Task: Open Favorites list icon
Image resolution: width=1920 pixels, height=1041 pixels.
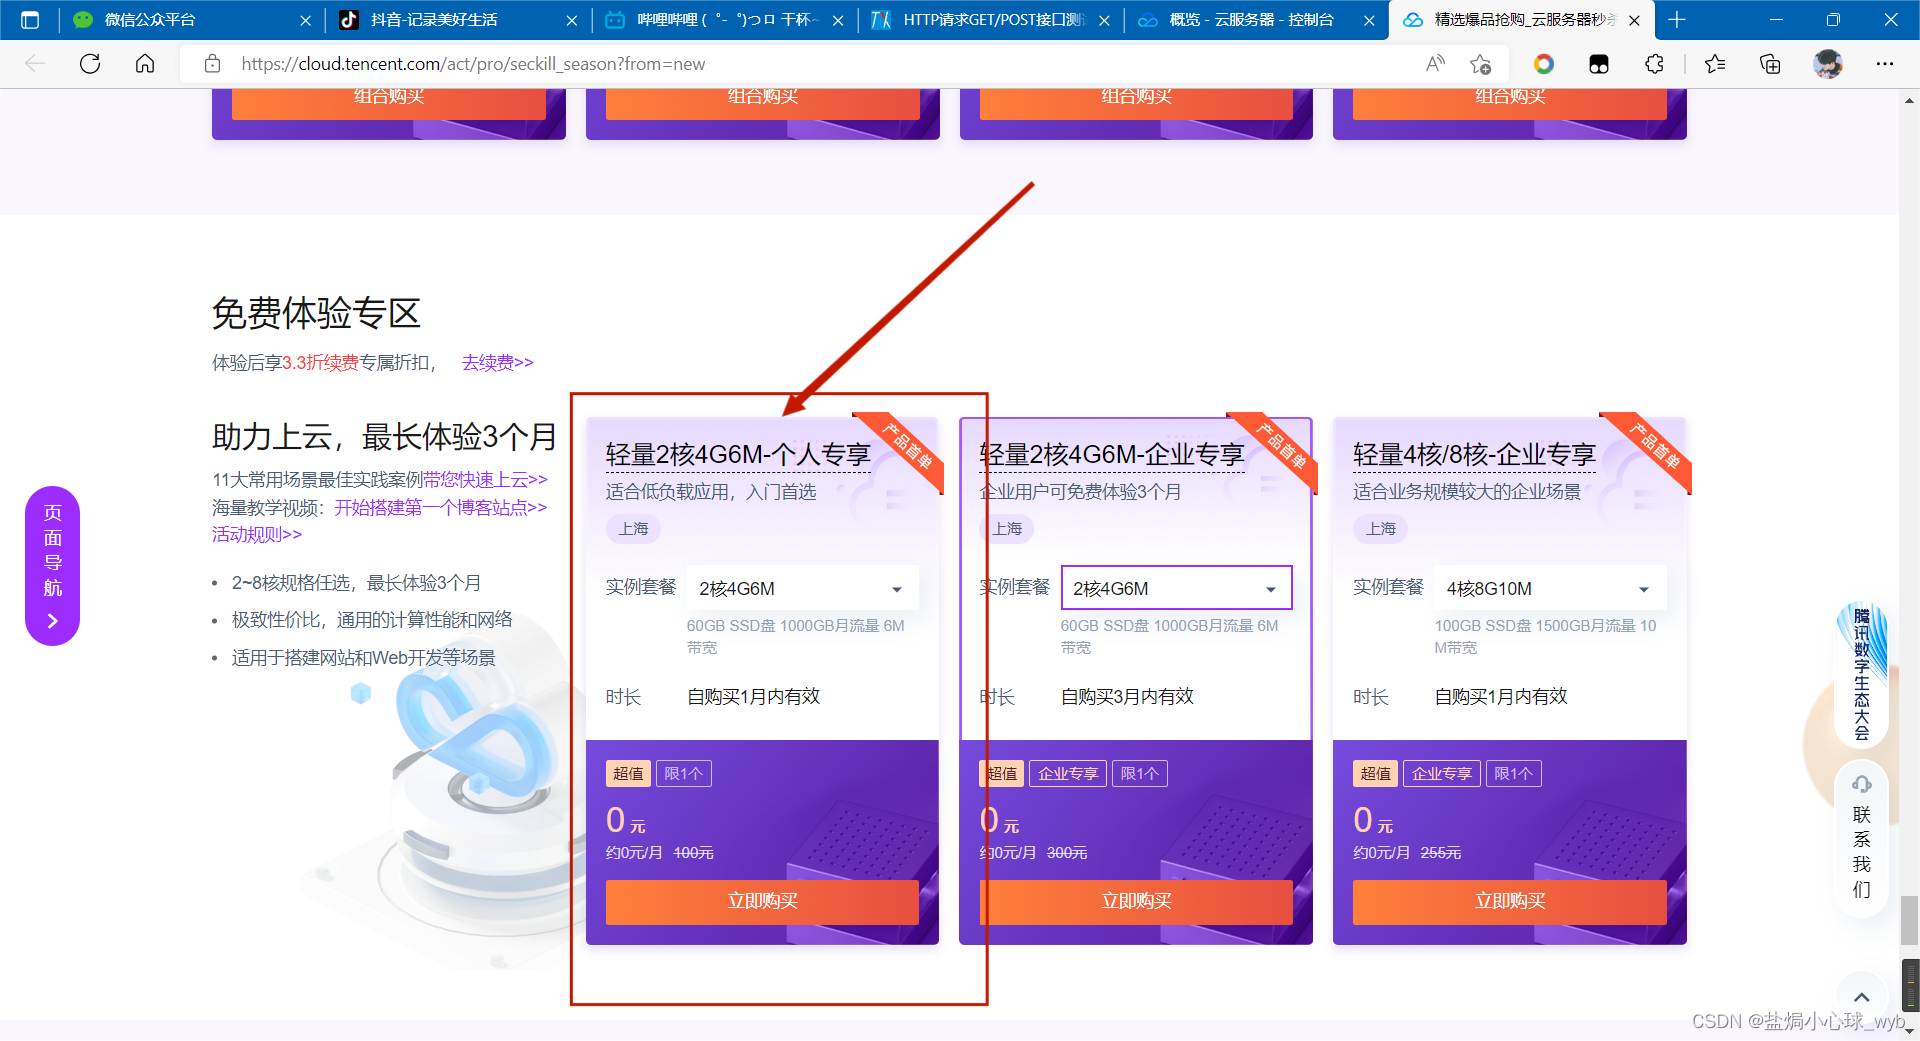Action: (1715, 64)
